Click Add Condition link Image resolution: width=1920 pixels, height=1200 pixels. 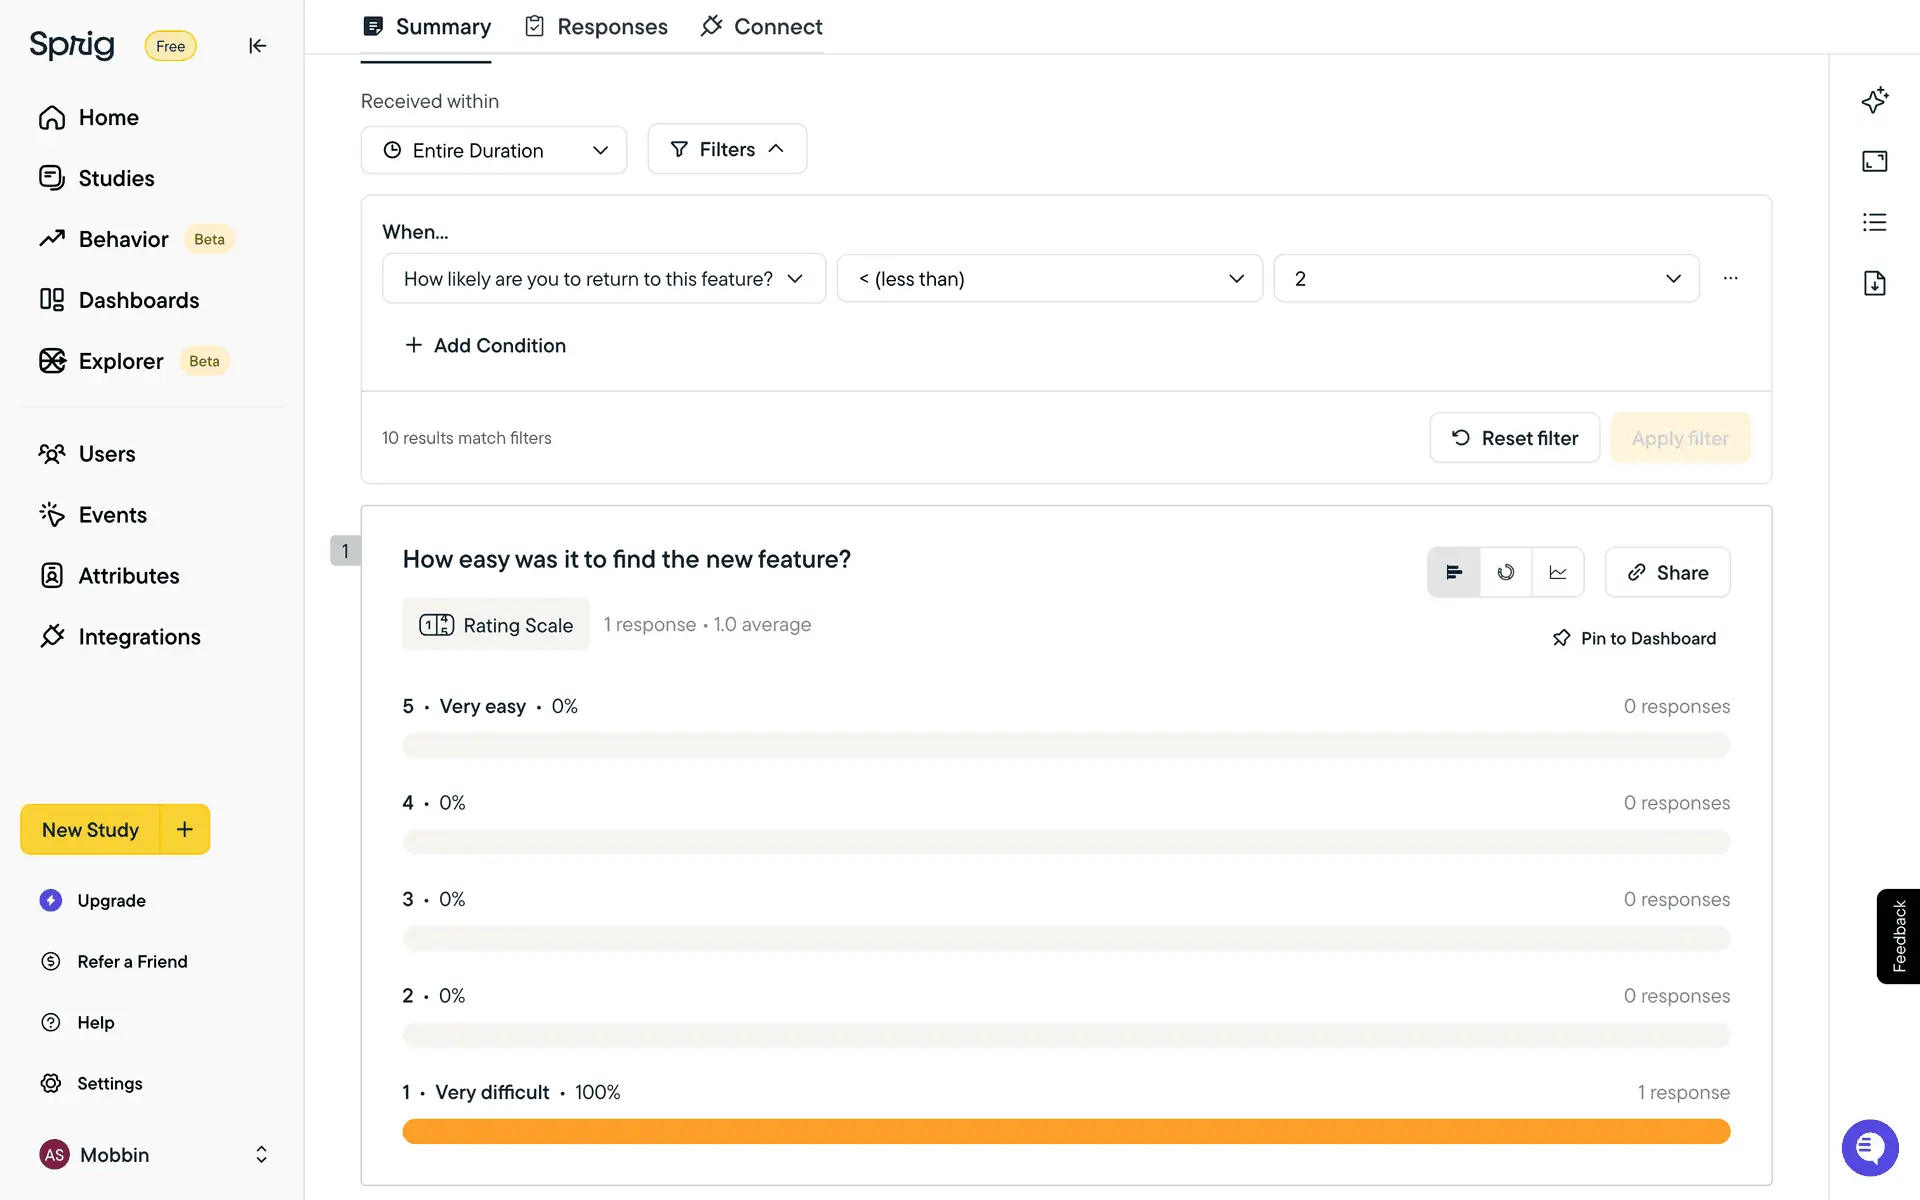(486, 345)
